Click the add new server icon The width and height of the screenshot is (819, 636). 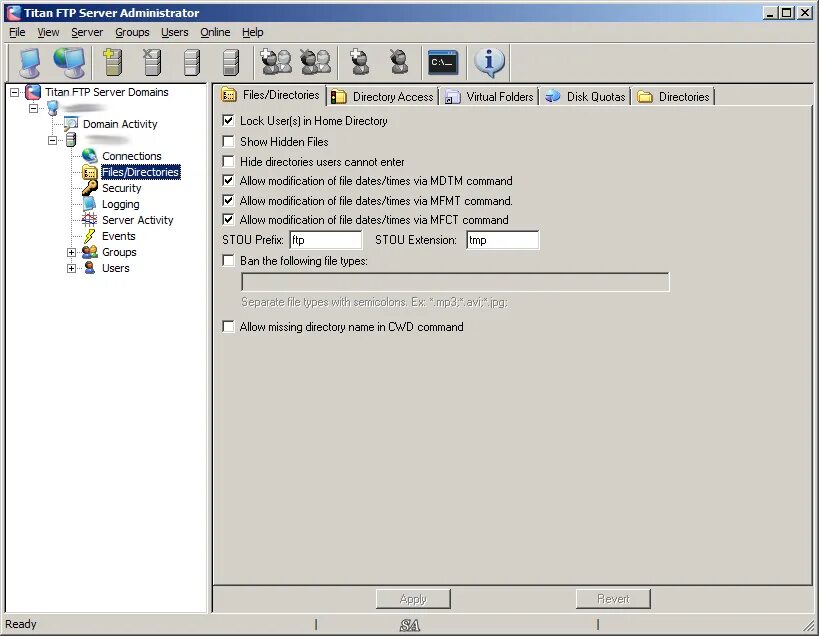[113, 62]
